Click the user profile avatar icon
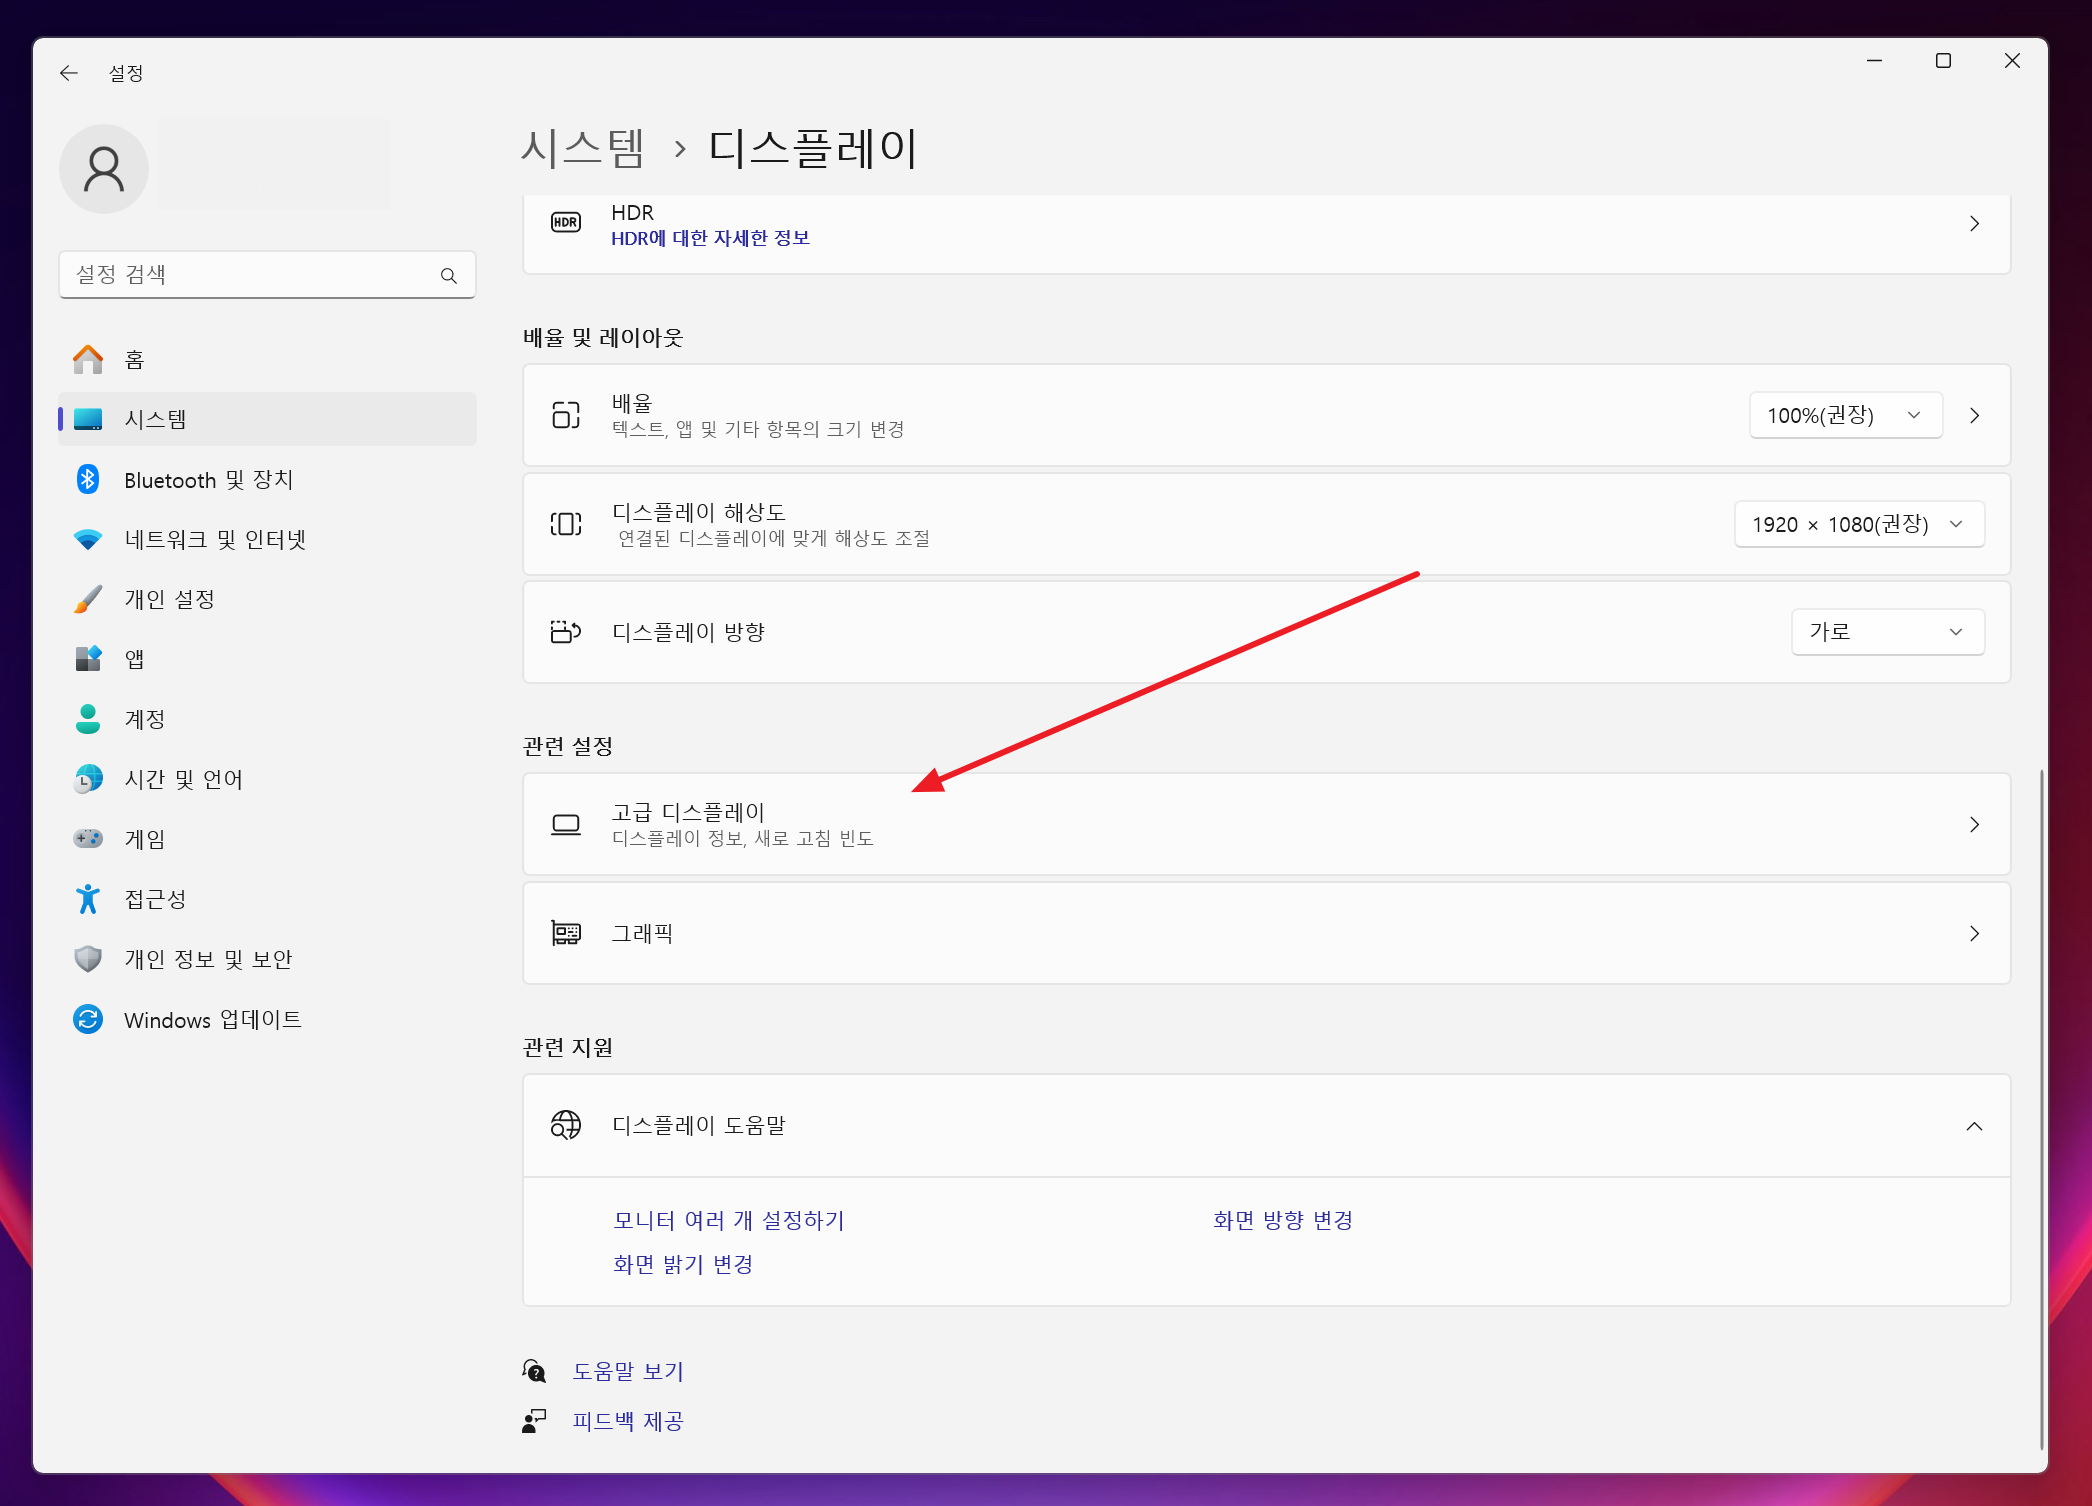This screenshot has width=2092, height=1506. pyautogui.click(x=104, y=169)
